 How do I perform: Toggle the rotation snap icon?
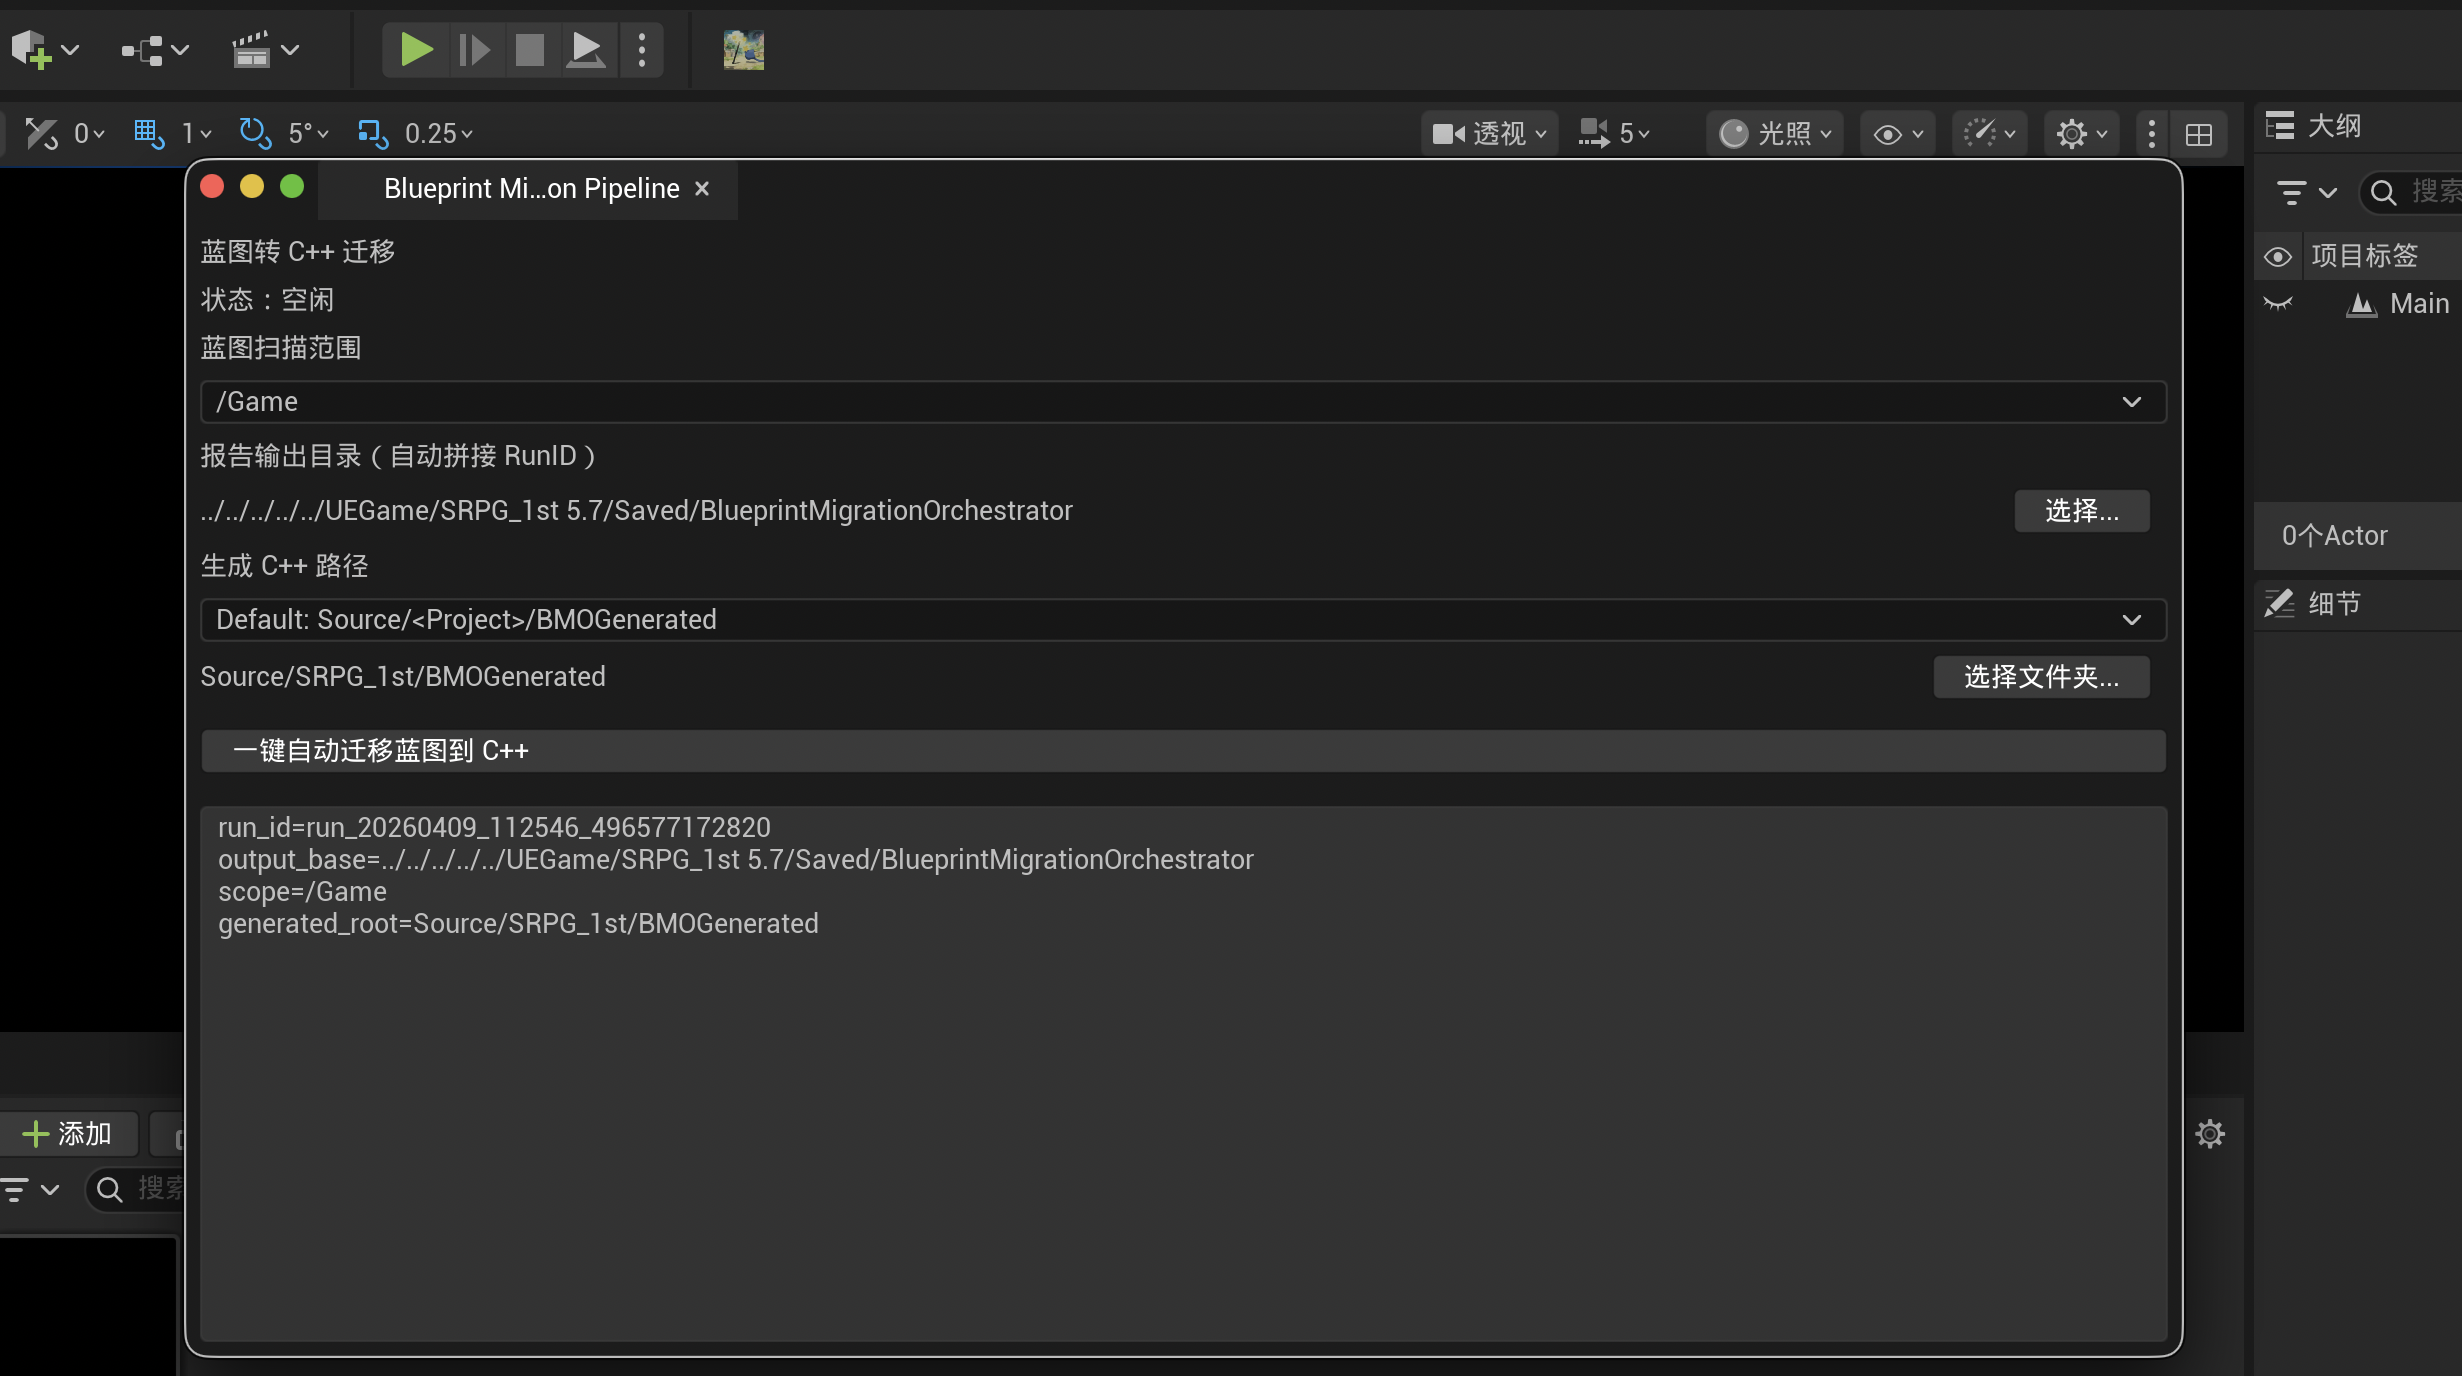pos(255,133)
